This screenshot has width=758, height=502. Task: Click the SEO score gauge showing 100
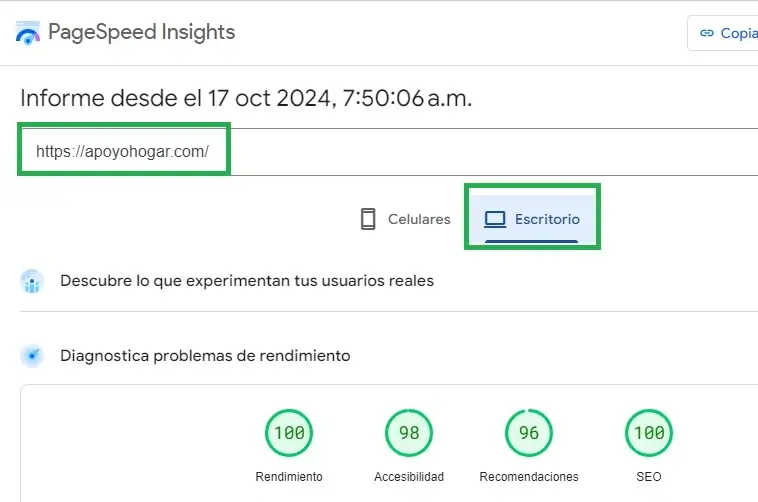[649, 433]
